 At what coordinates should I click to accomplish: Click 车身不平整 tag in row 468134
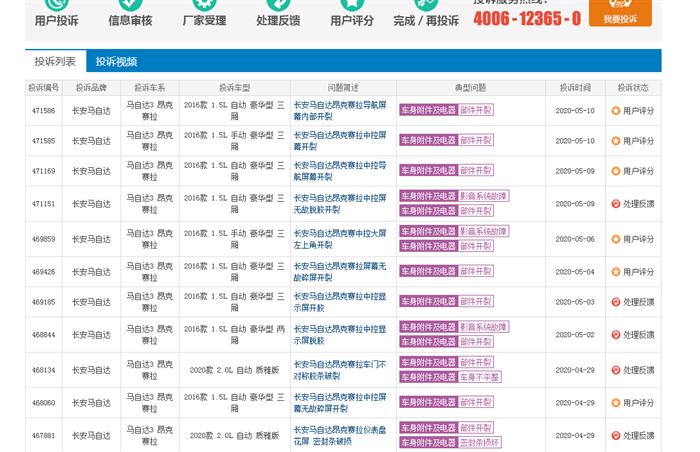coord(479,377)
